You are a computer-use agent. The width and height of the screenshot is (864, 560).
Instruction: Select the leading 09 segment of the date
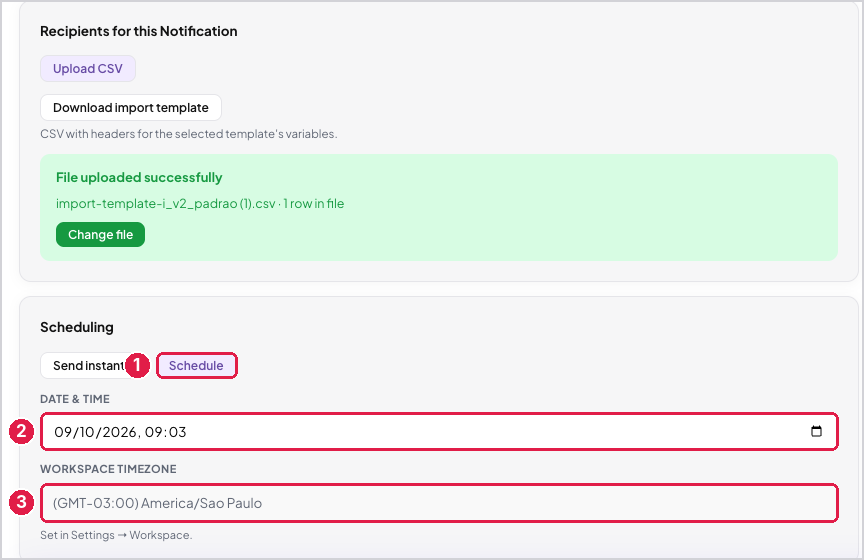pos(63,432)
